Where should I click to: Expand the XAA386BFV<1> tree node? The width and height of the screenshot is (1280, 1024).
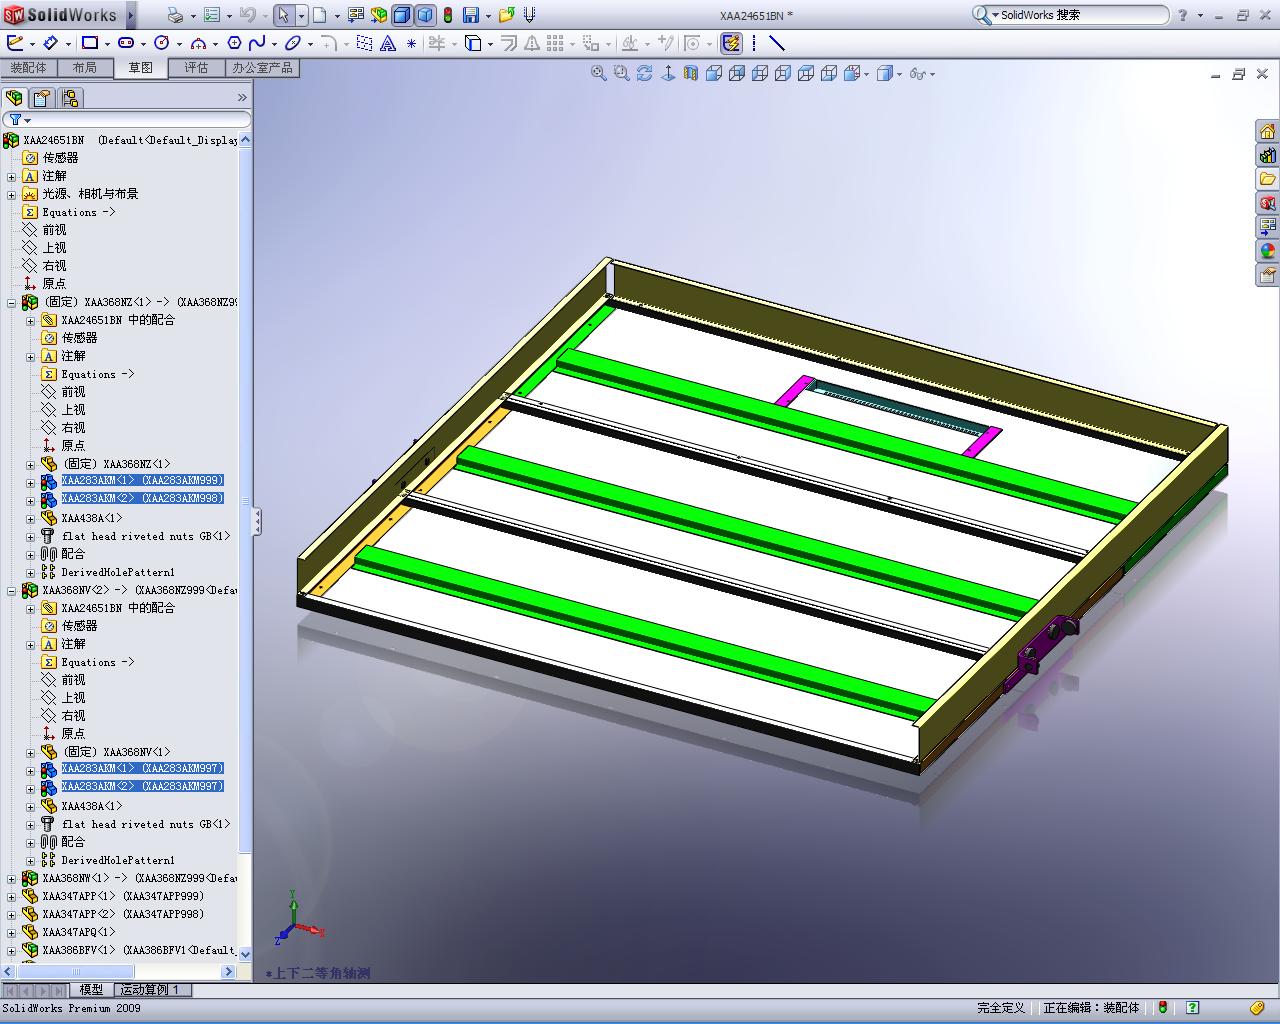12,950
